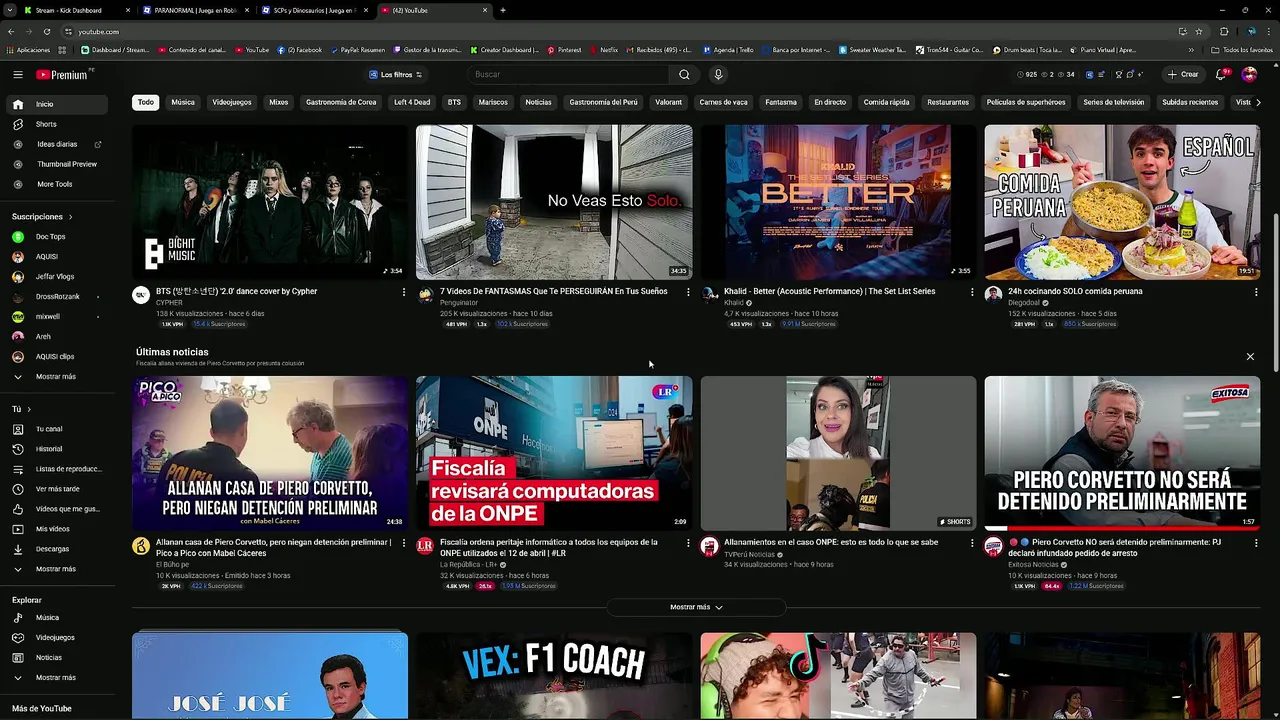Open the Facebook bookmark
The height and width of the screenshot is (720, 1280).
coord(300,50)
